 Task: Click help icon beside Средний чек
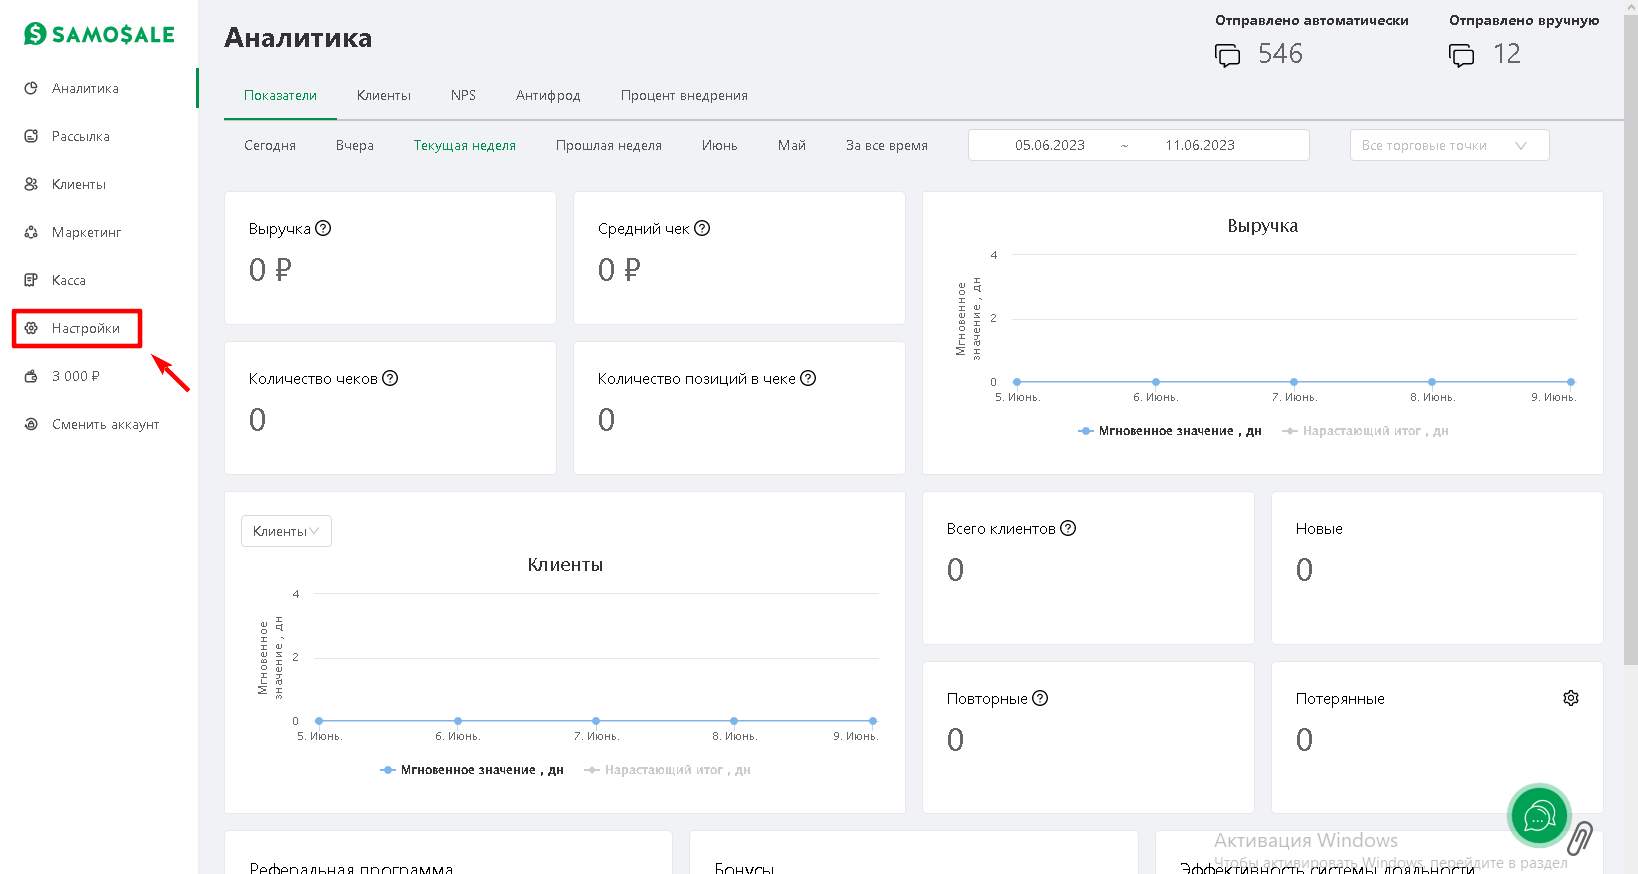[702, 228]
